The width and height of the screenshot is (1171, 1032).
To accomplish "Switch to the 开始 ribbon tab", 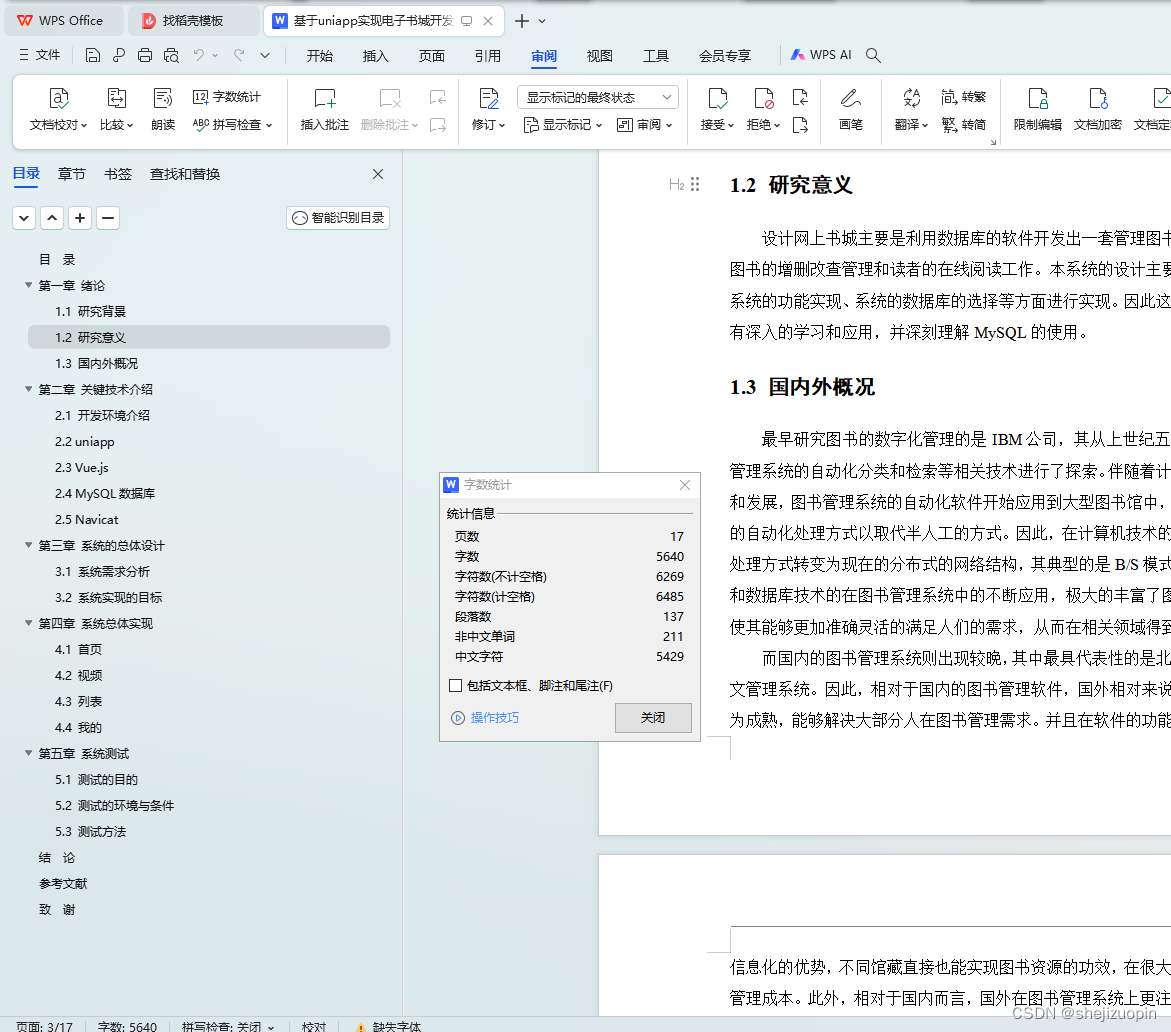I will (320, 56).
